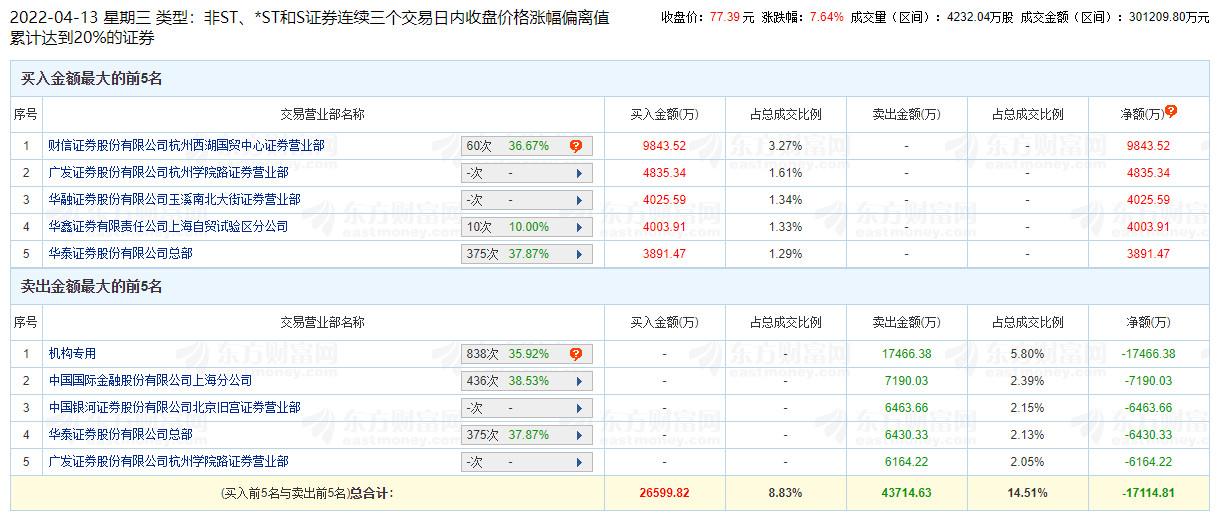Image resolution: width=1218 pixels, height=519 pixels.
Task: Expand arrow for 广发证券 in the buy table
Action: [579, 173]
